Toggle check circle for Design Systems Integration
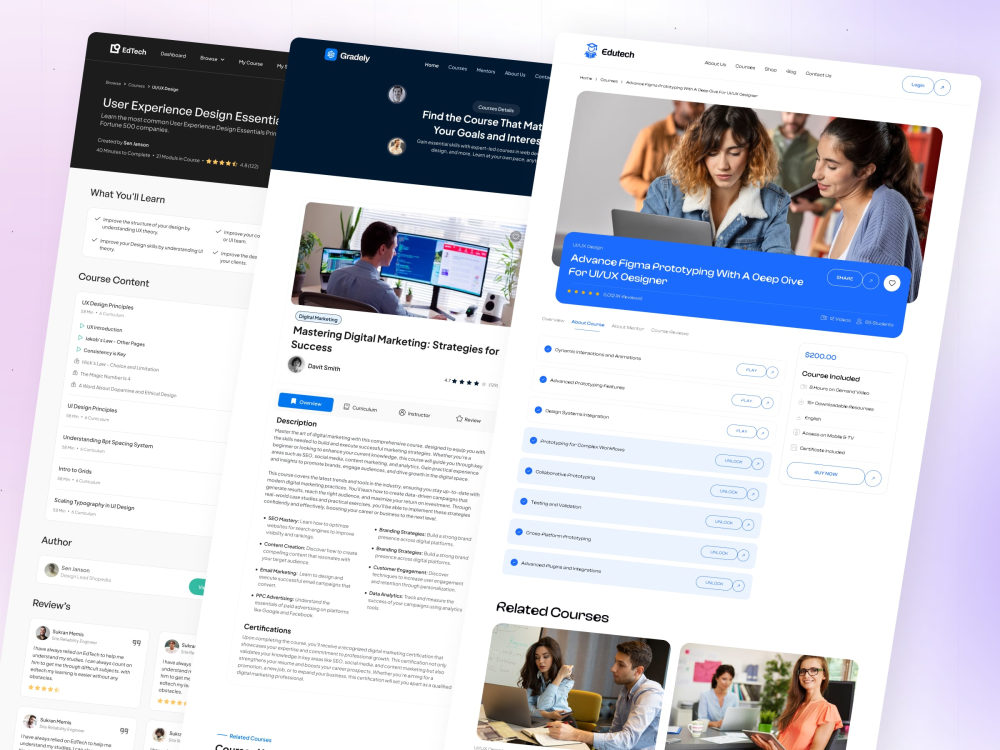The image size is (1000, 750). (538, 410)
